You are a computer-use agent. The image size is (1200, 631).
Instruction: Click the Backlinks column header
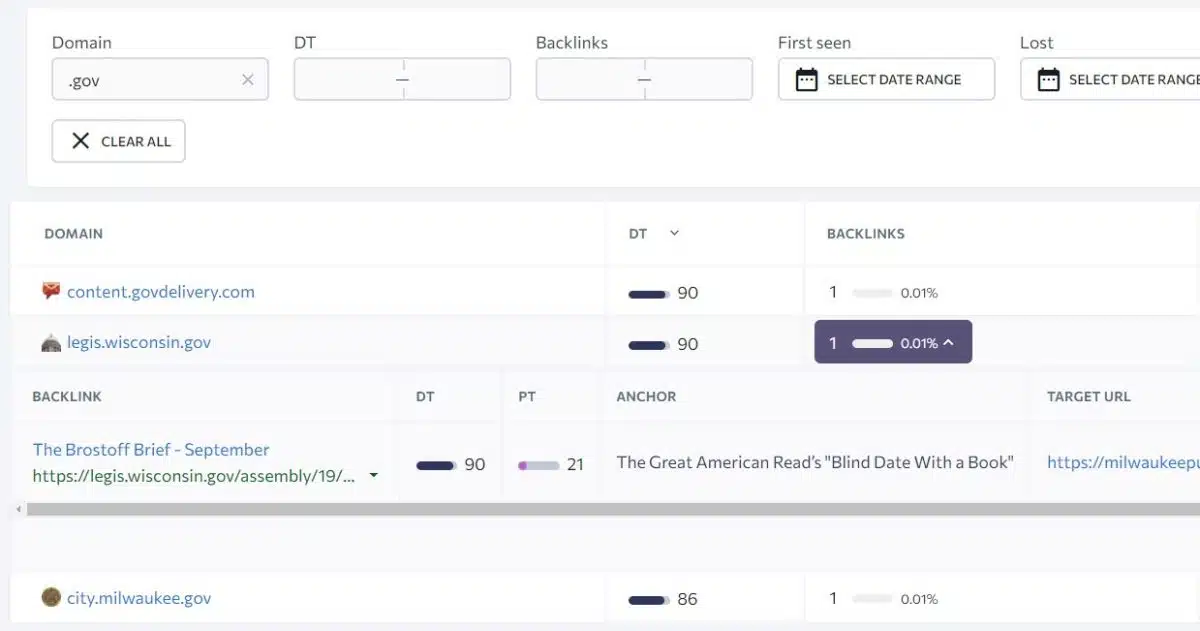(x=865, y=233)
